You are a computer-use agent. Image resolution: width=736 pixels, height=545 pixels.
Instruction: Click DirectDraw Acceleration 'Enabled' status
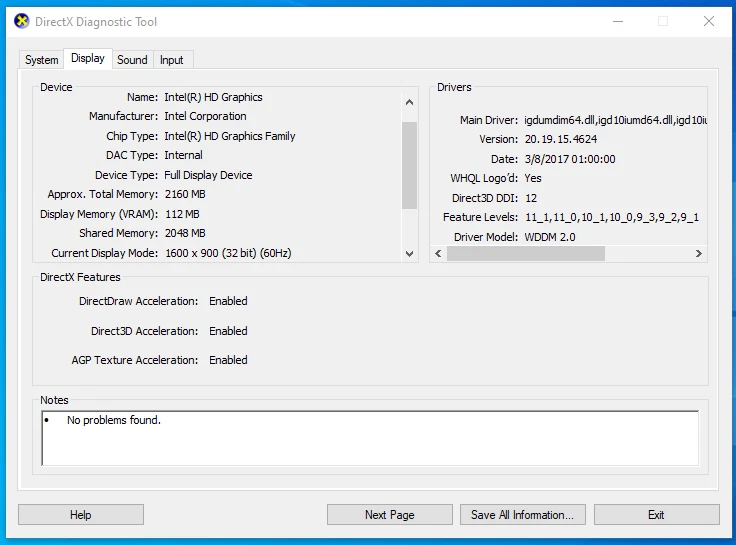pyautogui.click(x=228, y=301)
